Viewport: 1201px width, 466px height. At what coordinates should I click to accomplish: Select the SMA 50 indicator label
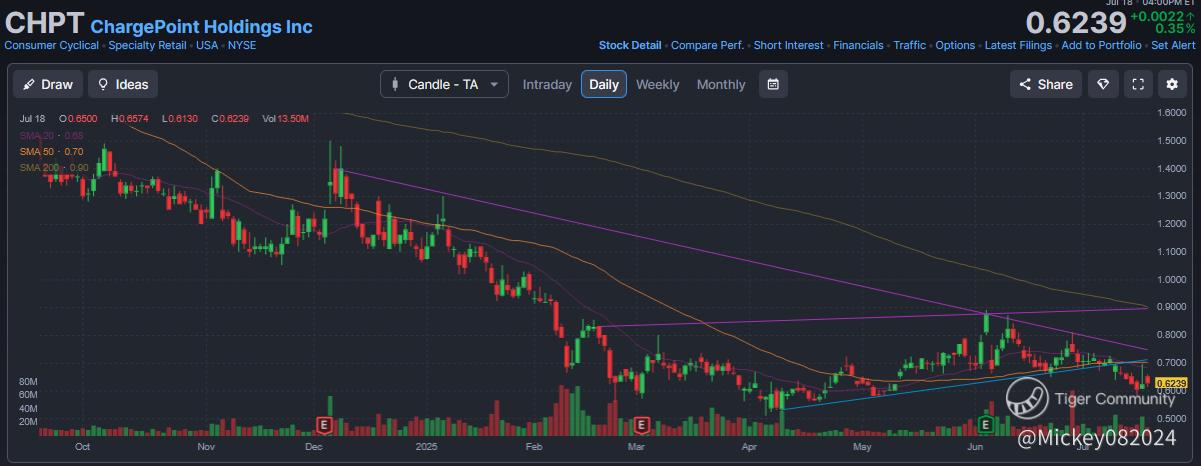pos(51,151)
